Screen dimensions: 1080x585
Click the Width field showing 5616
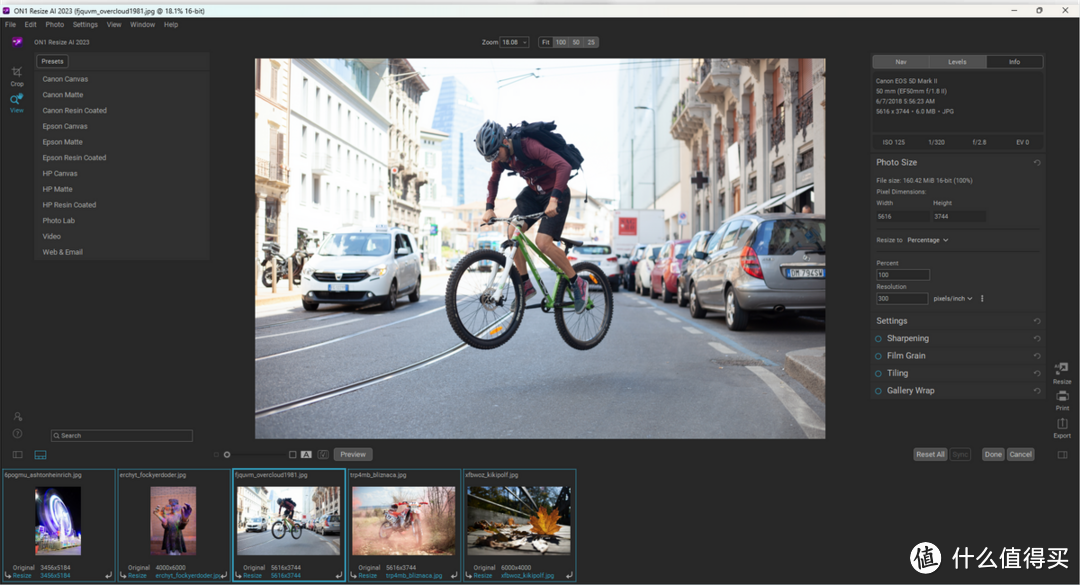point(902,216)
